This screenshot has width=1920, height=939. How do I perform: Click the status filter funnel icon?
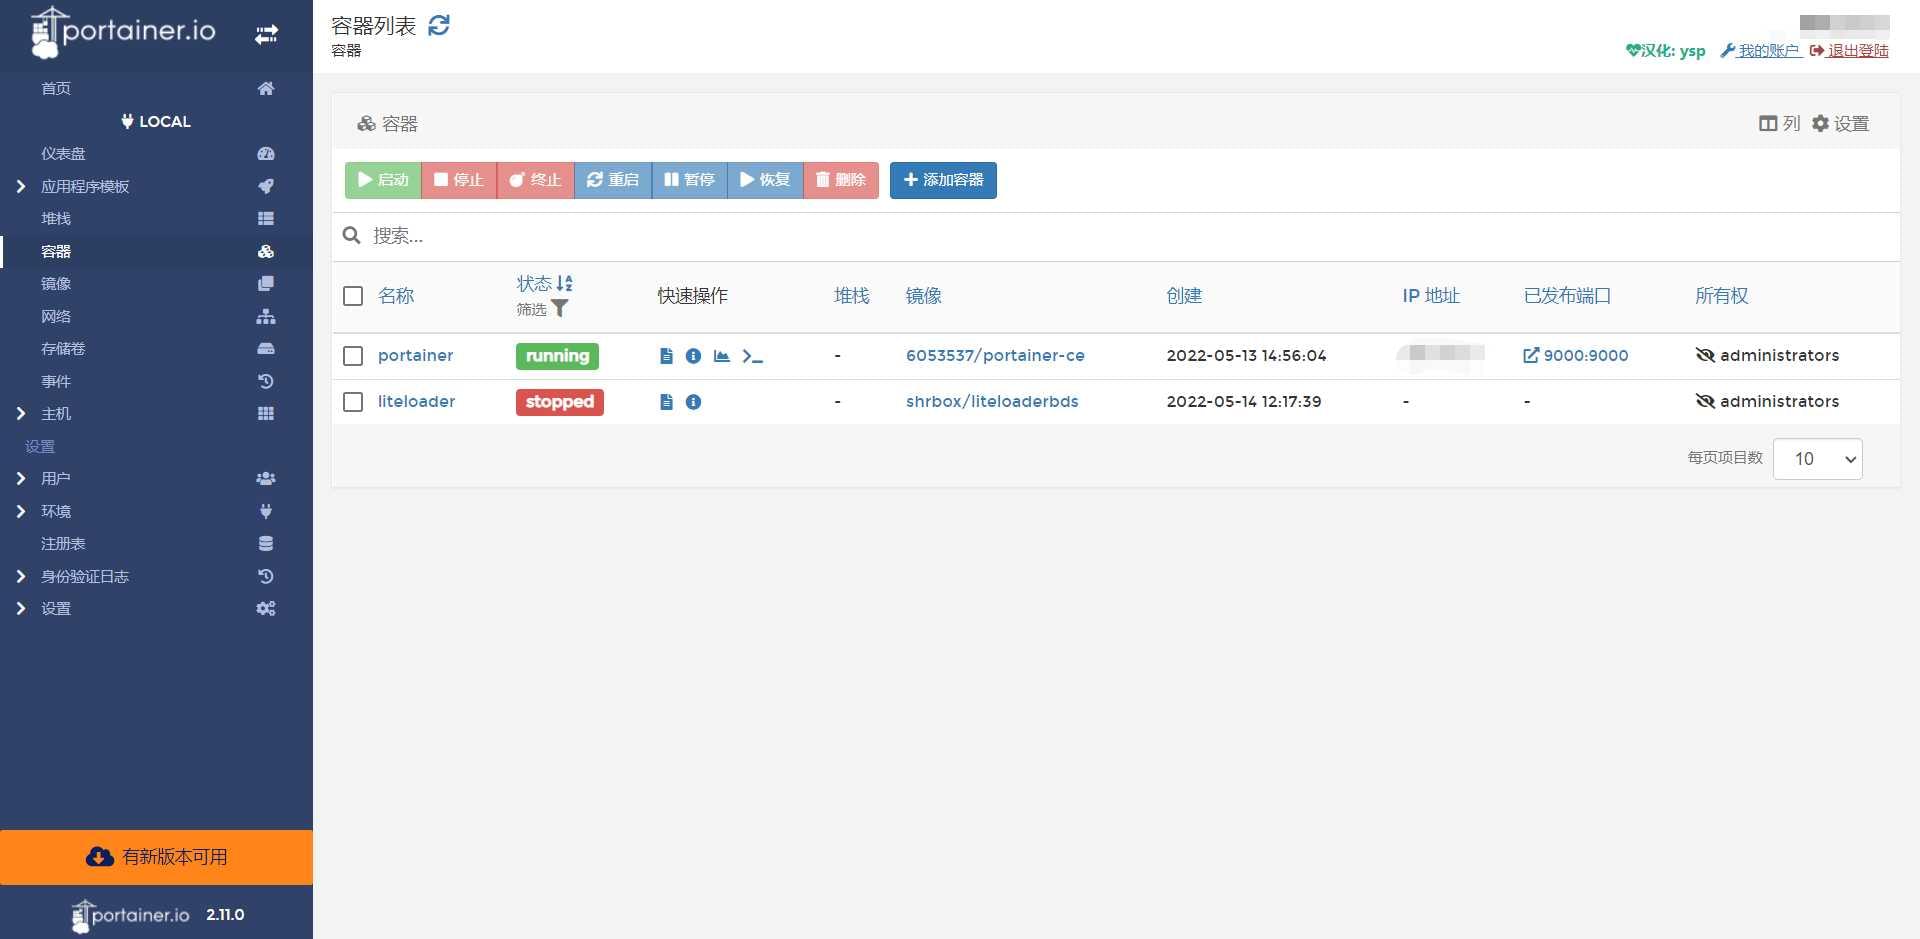click(x=560, y=309)
